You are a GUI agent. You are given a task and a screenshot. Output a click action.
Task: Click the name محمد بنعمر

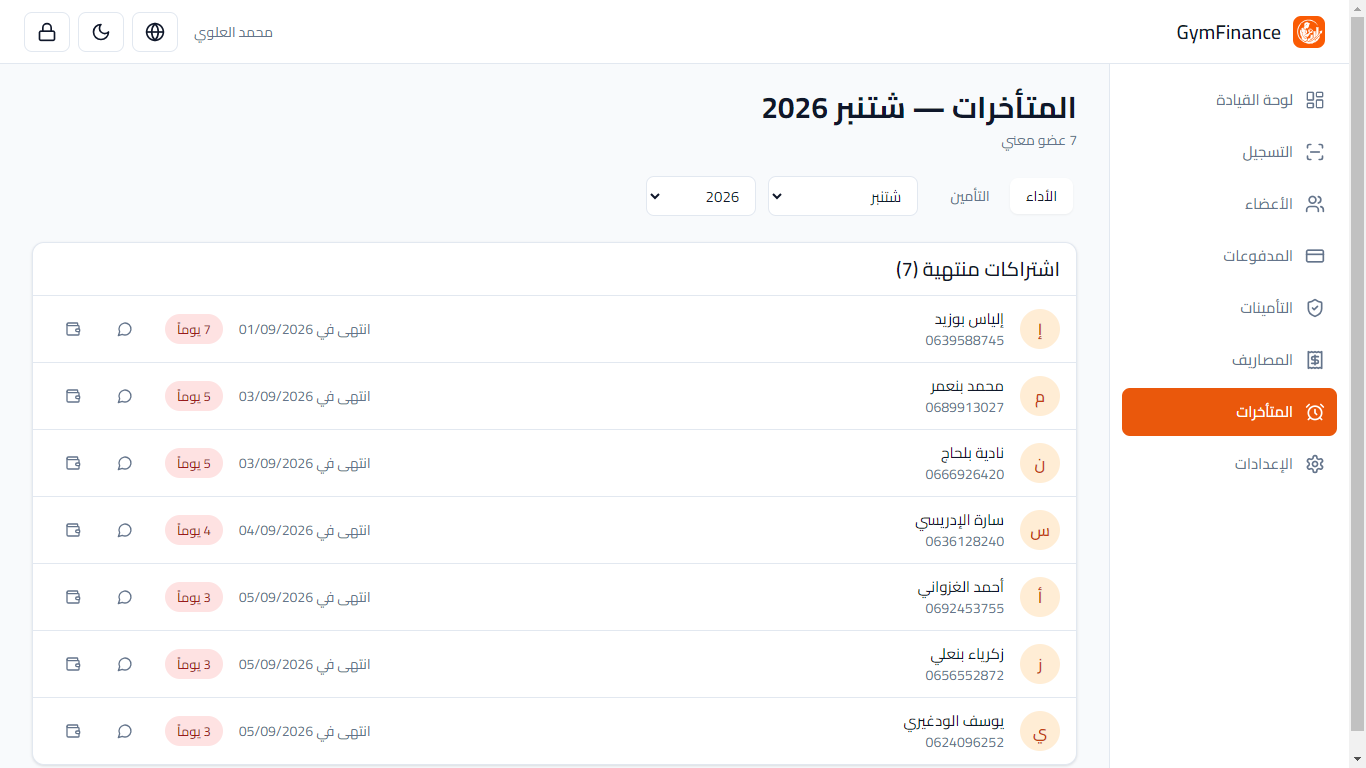(x=967, y=386)
